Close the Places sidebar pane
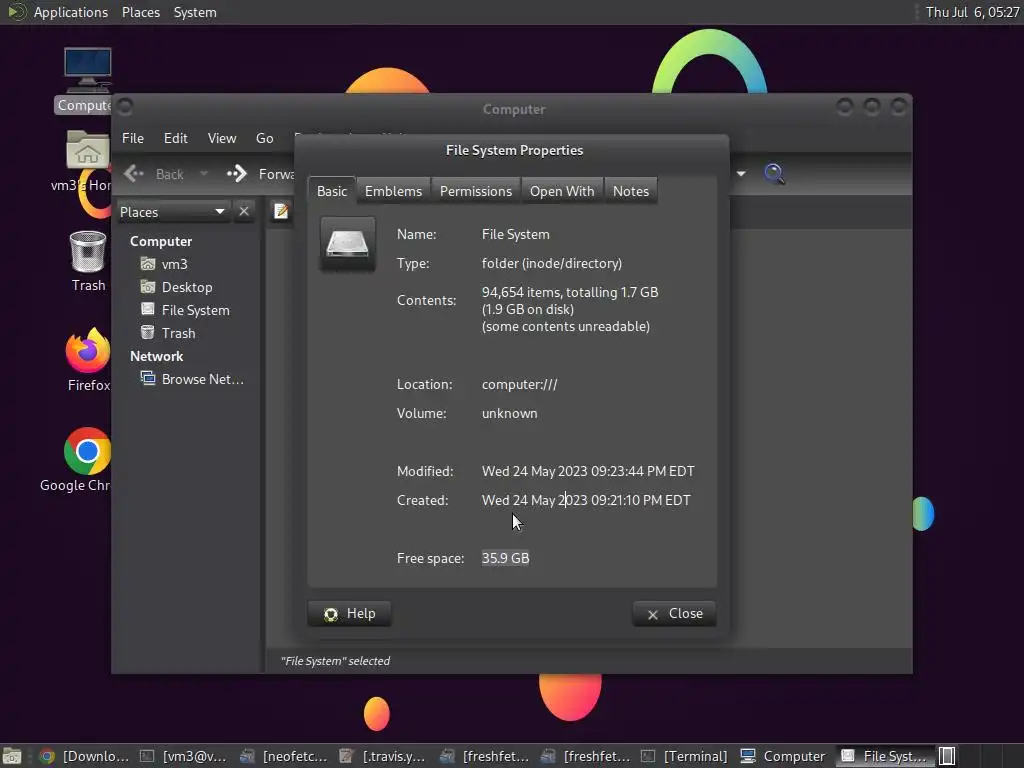Screen dimensions: 1024x768 pyautogui.click(x=244, y=212)
